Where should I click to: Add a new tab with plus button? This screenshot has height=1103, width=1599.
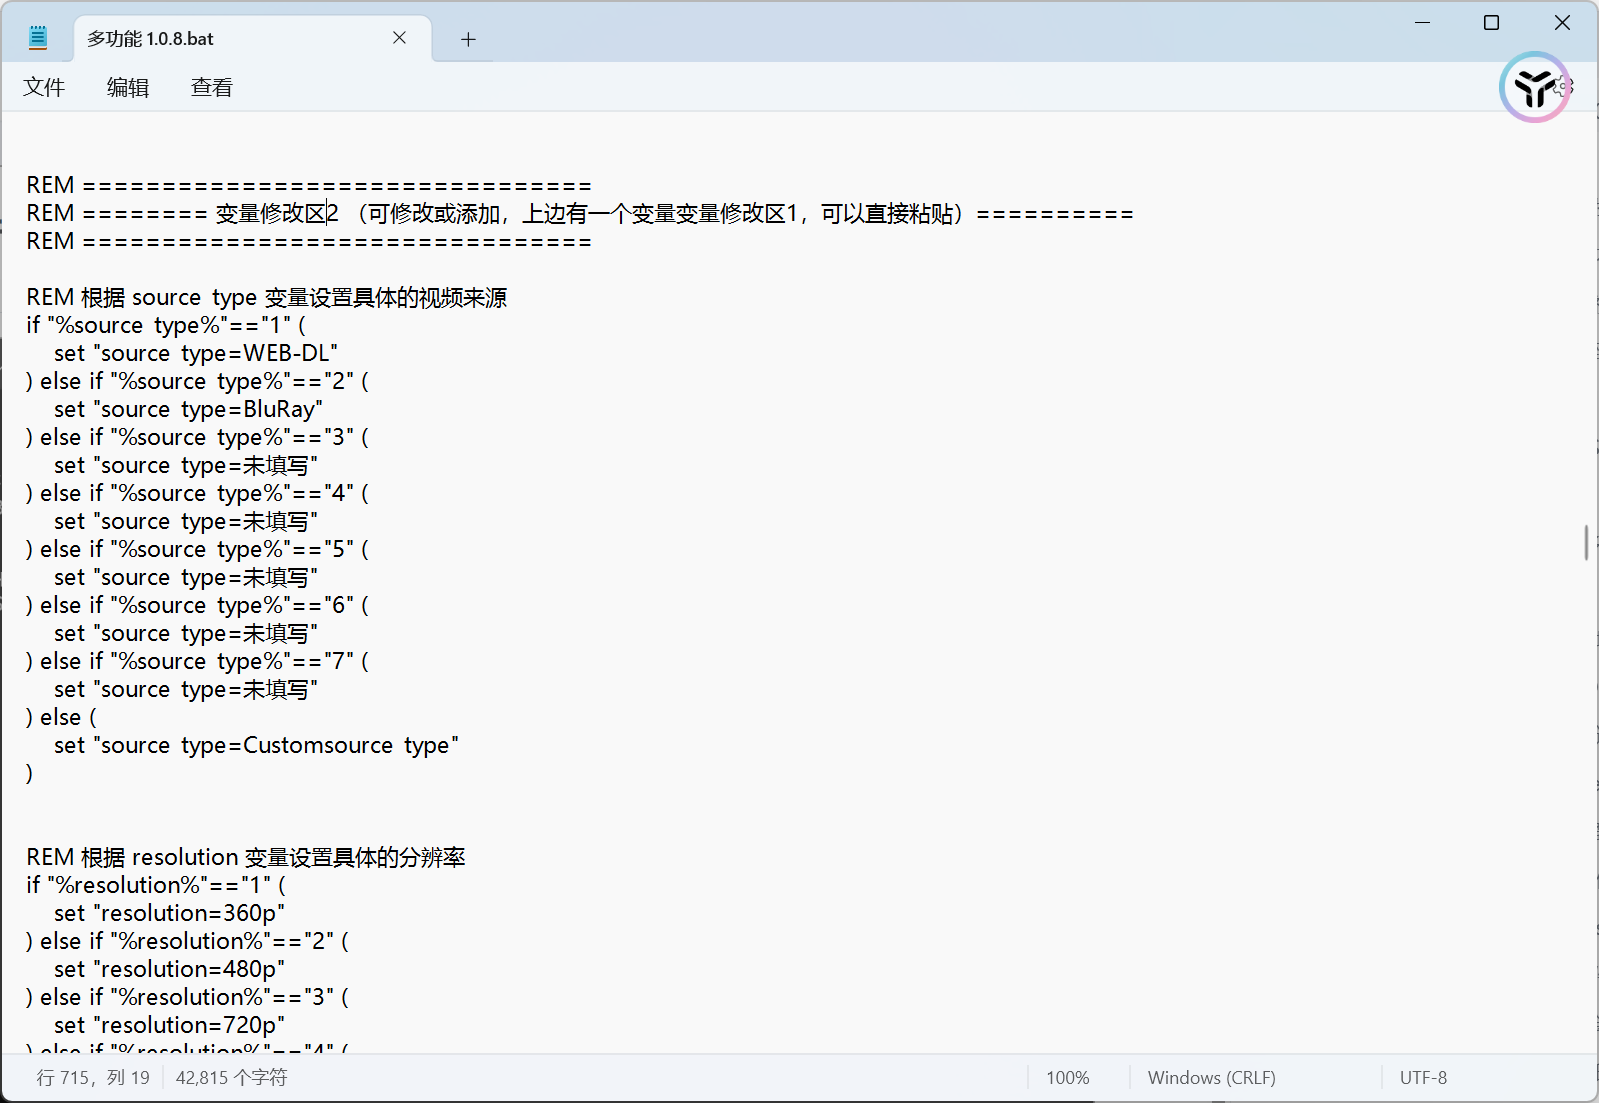468,39
